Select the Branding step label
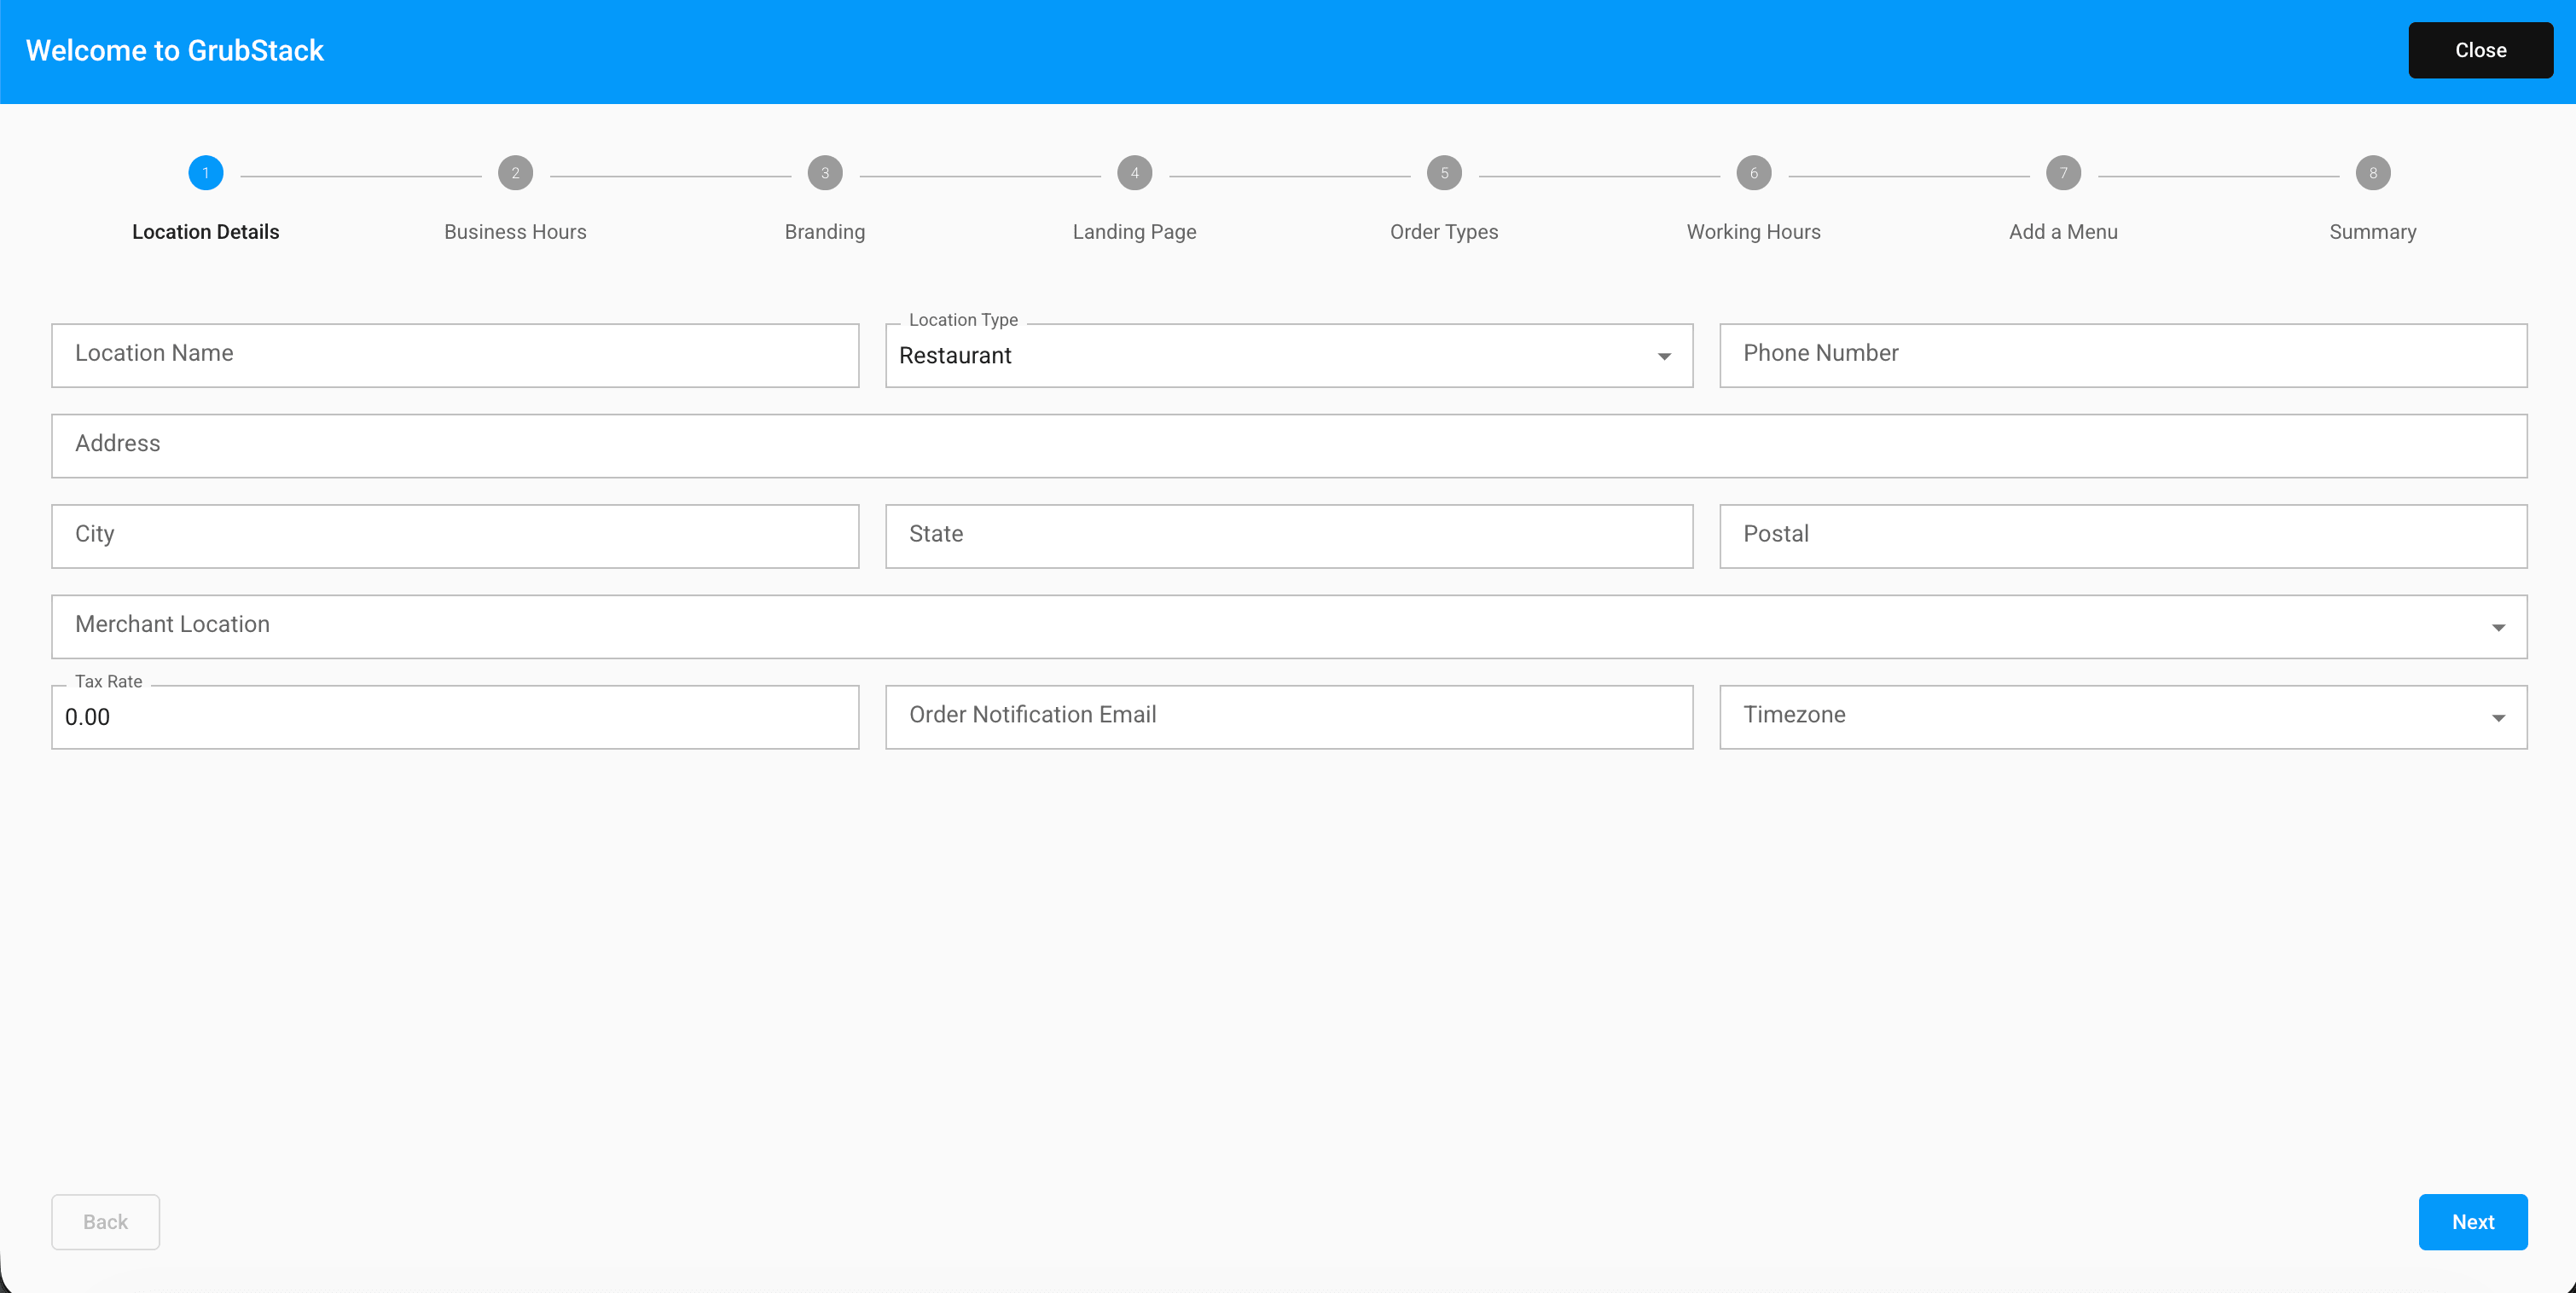This screenshot has width=2576, height=1293. [x=825, y=232]
